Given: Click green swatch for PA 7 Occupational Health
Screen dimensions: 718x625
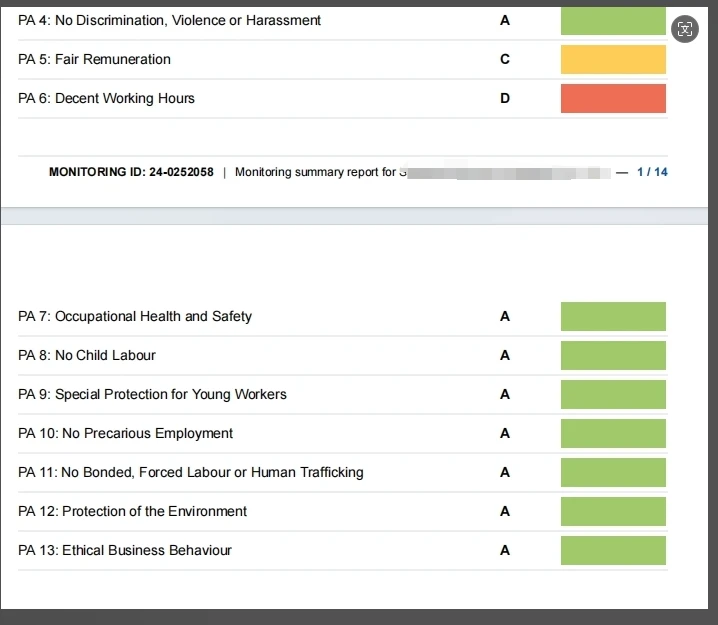Looking at the screenshot, I should pos(613,316).
